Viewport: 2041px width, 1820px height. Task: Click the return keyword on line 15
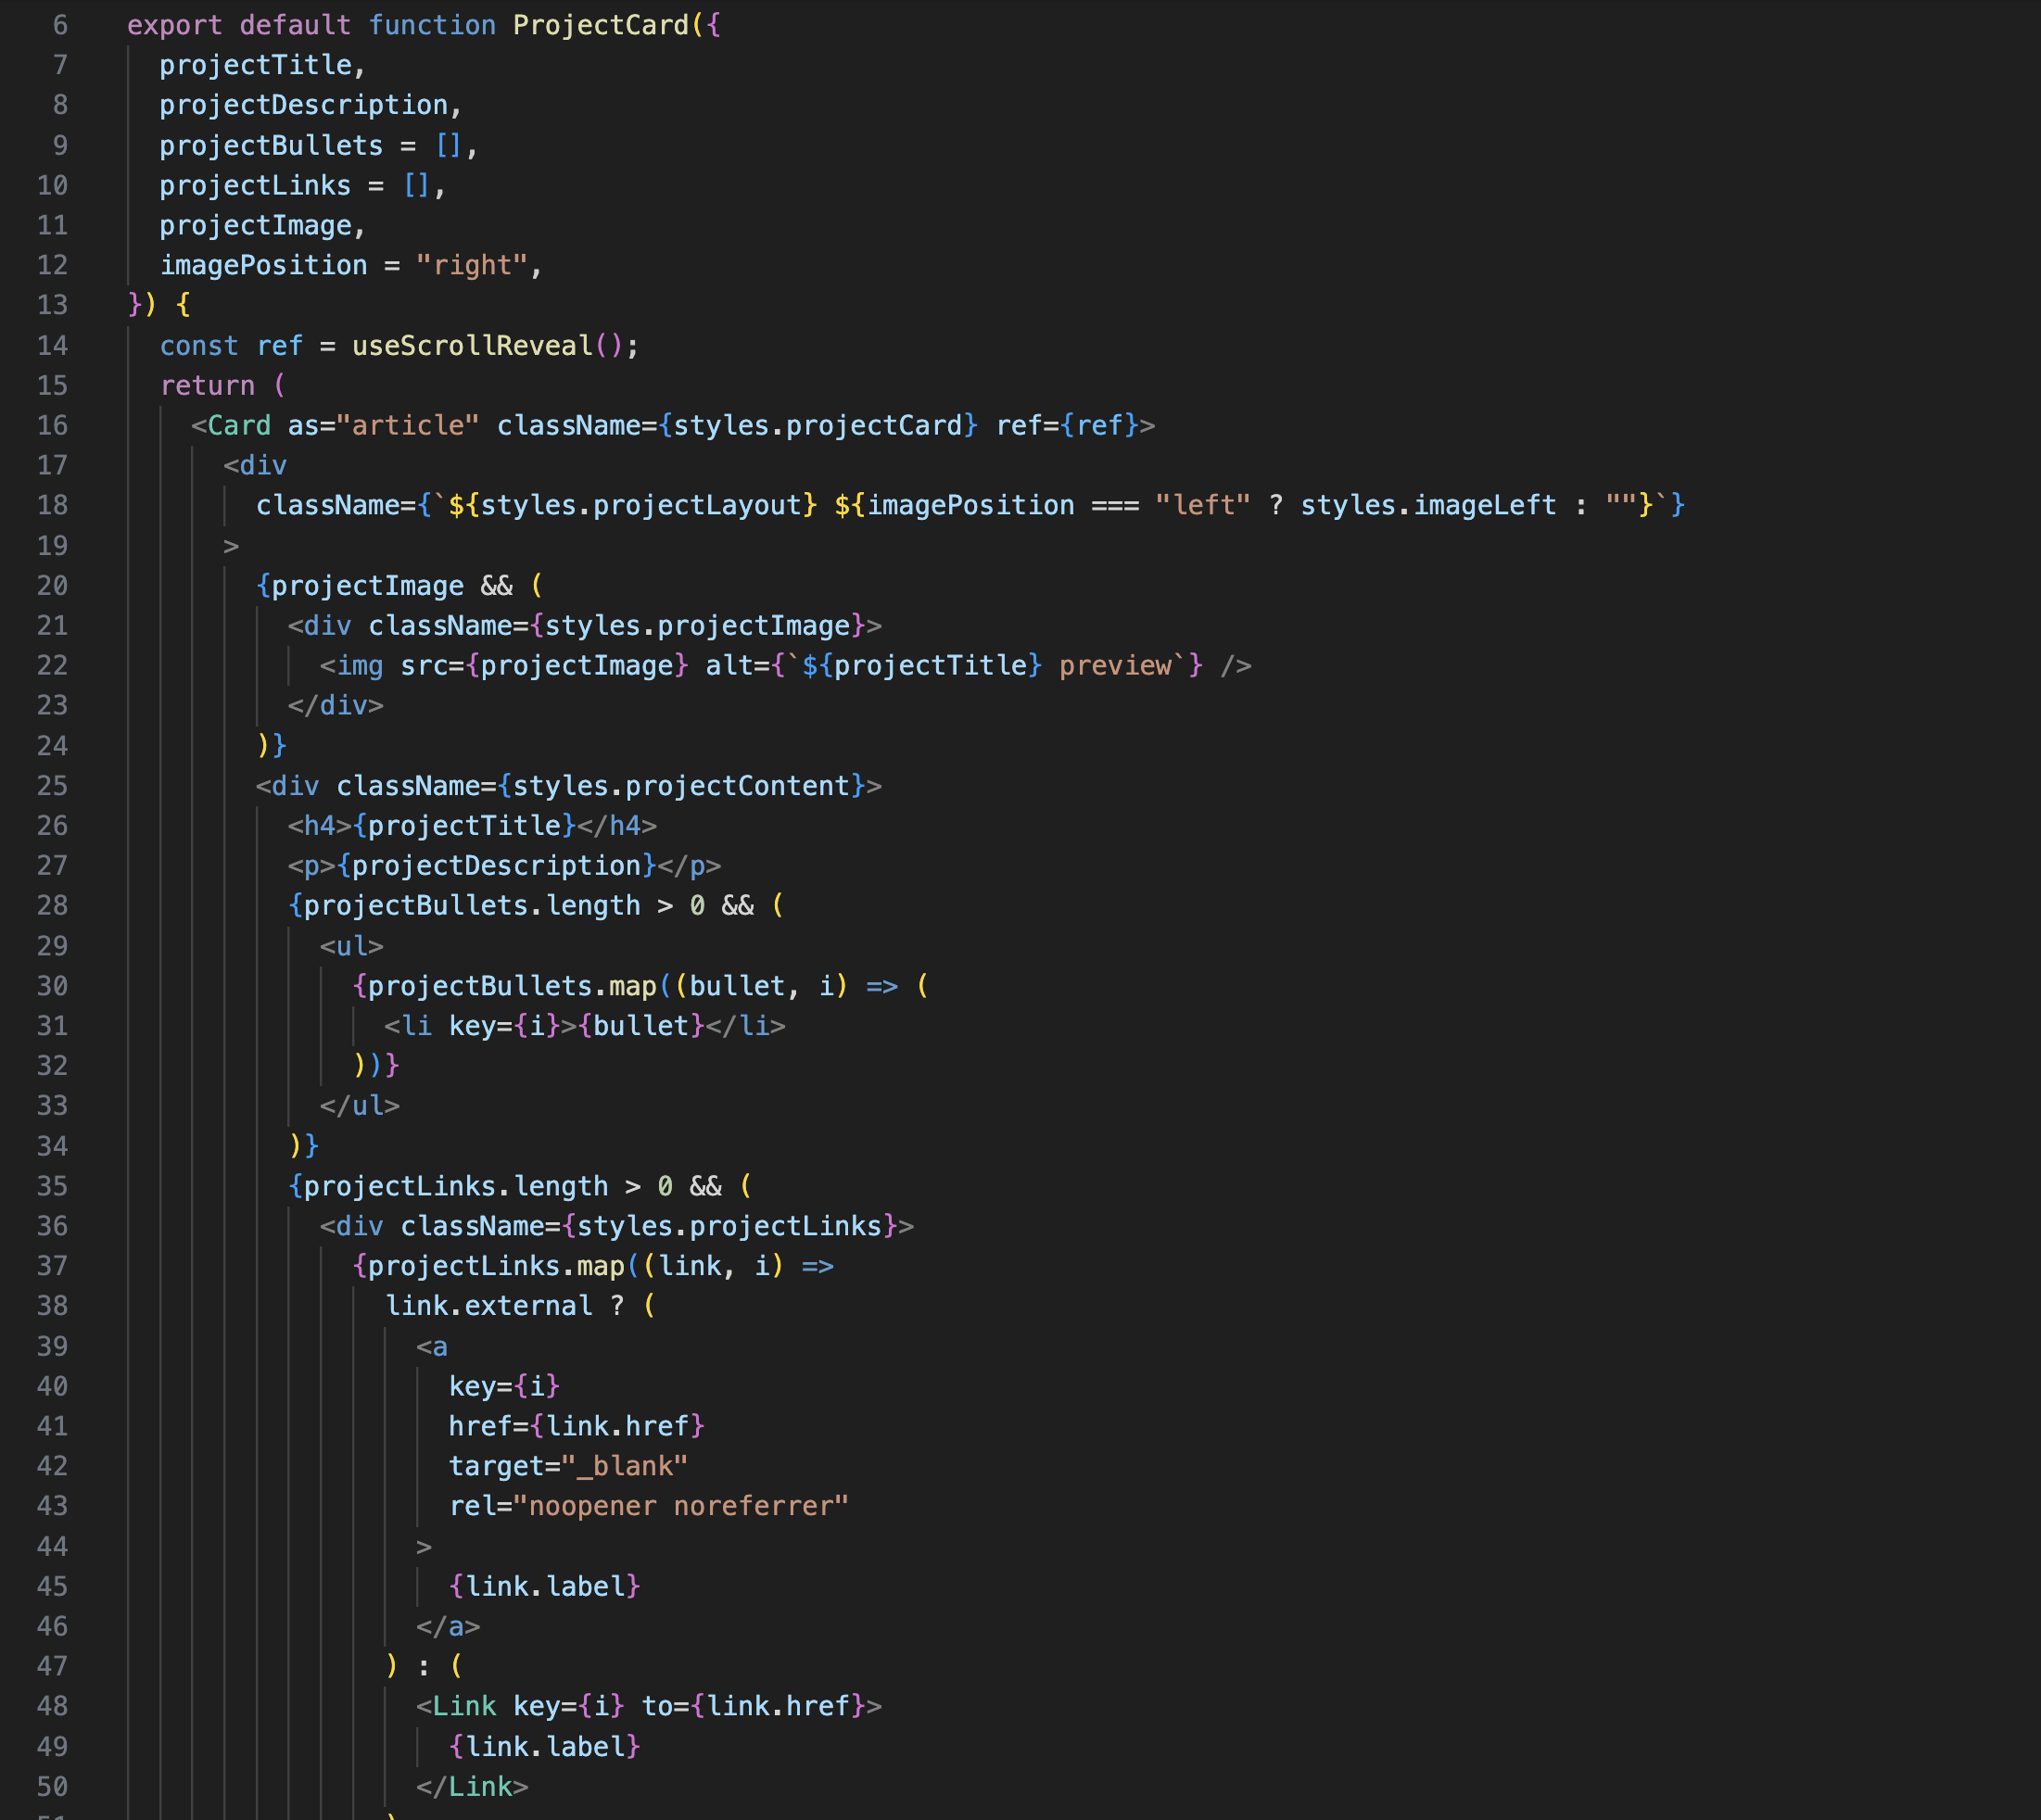(x=210, y=385)
